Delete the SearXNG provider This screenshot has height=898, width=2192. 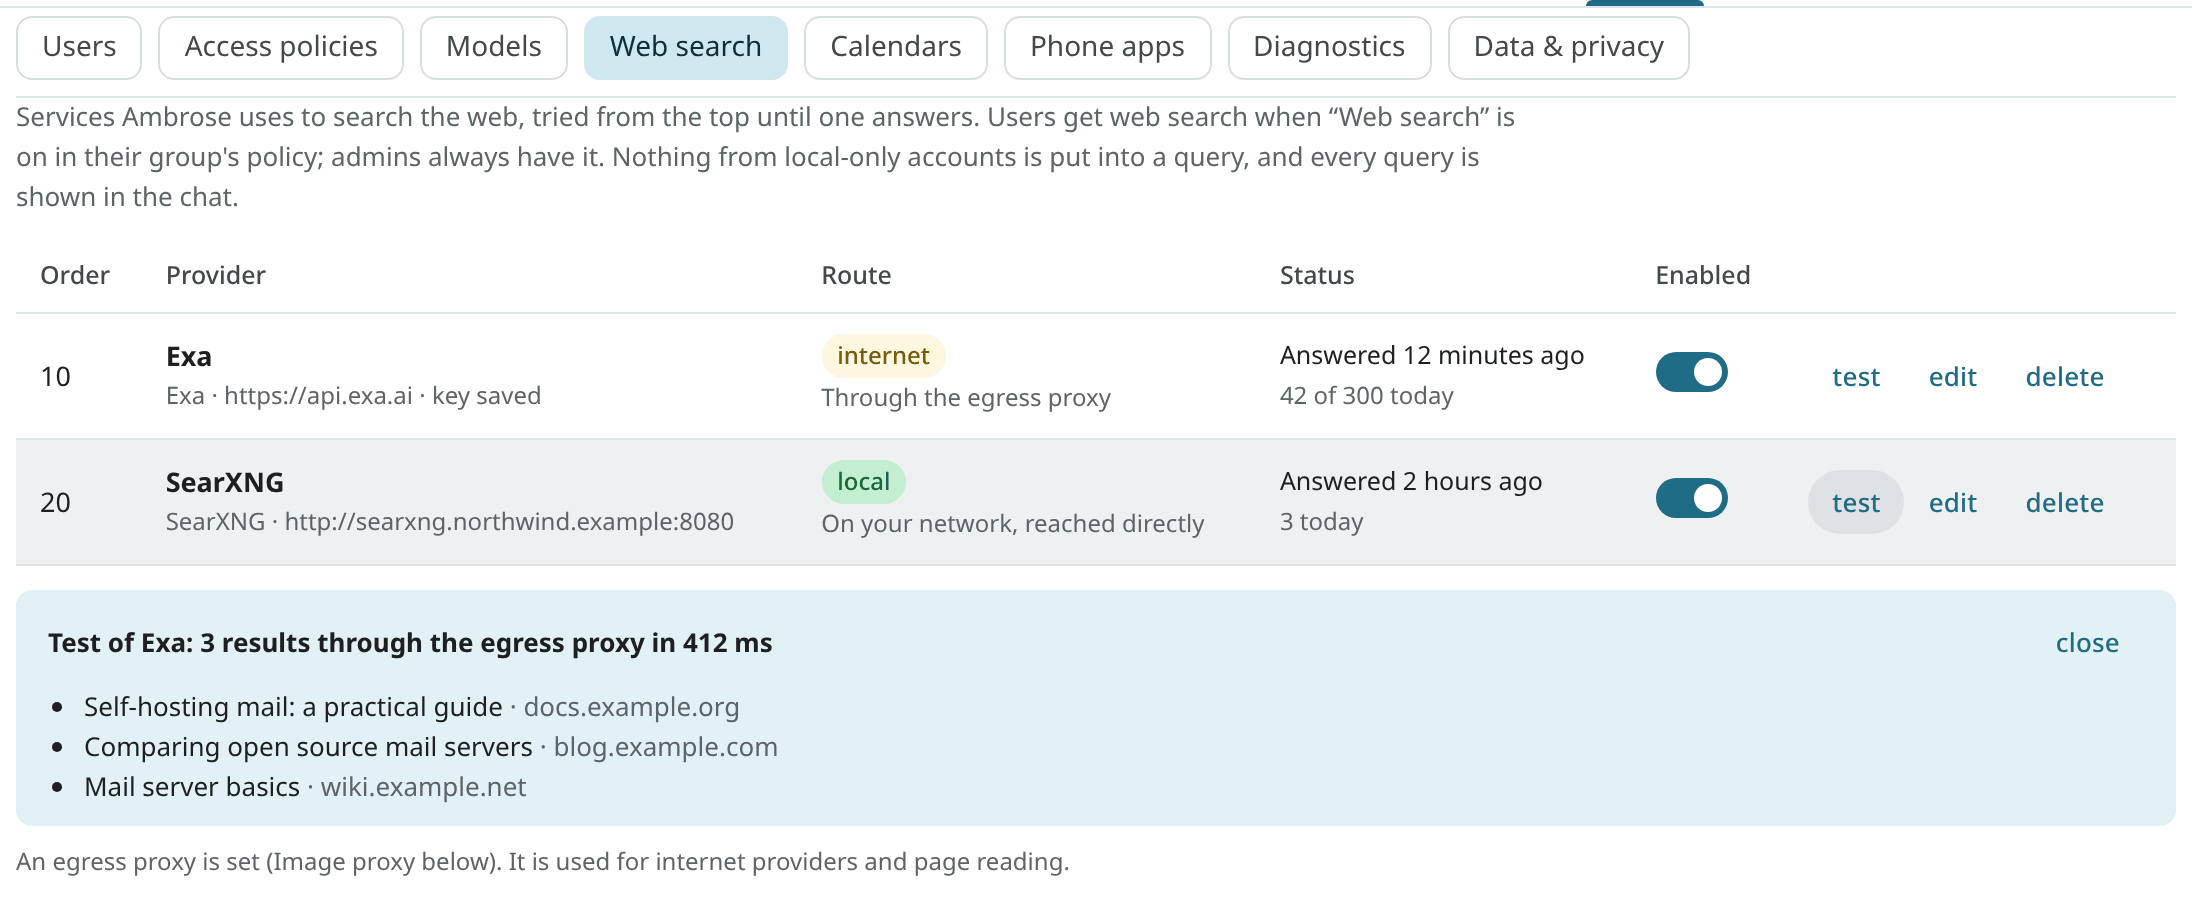2065,503
